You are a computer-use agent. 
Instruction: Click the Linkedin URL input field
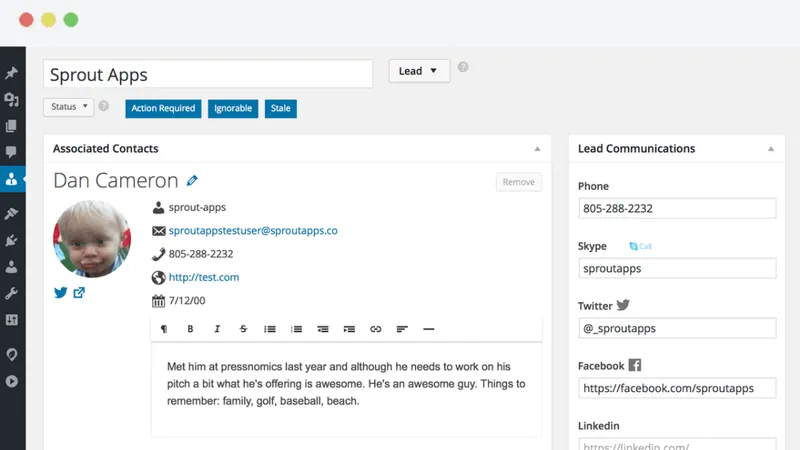(677, 444)
